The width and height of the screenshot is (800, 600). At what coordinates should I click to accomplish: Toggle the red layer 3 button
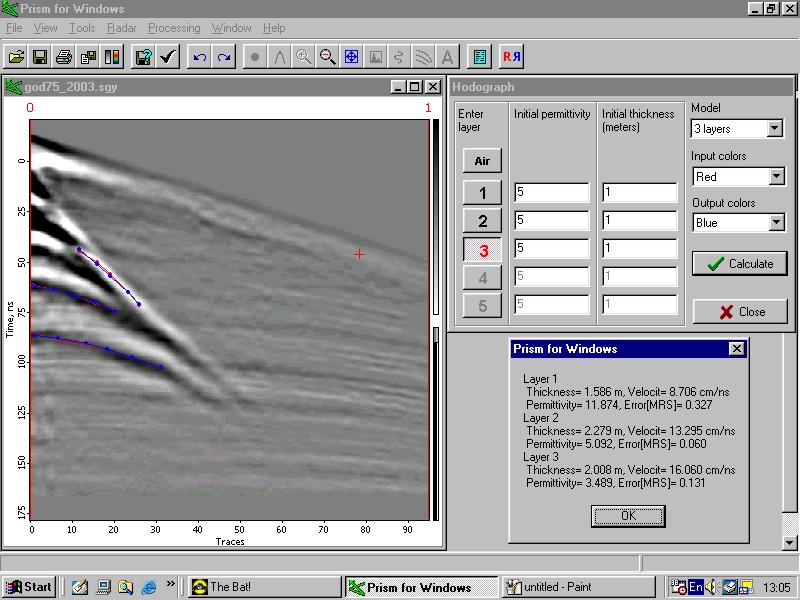click(482, 250)
